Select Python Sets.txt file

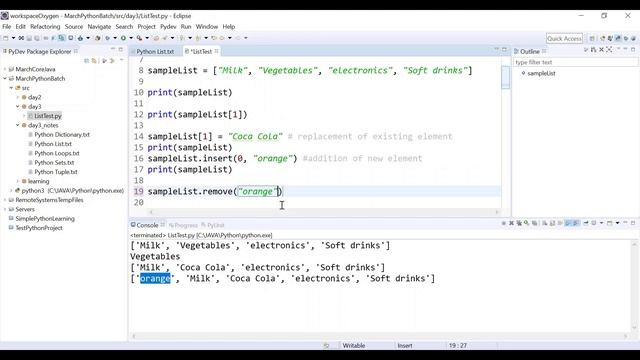tap(54, 163)
